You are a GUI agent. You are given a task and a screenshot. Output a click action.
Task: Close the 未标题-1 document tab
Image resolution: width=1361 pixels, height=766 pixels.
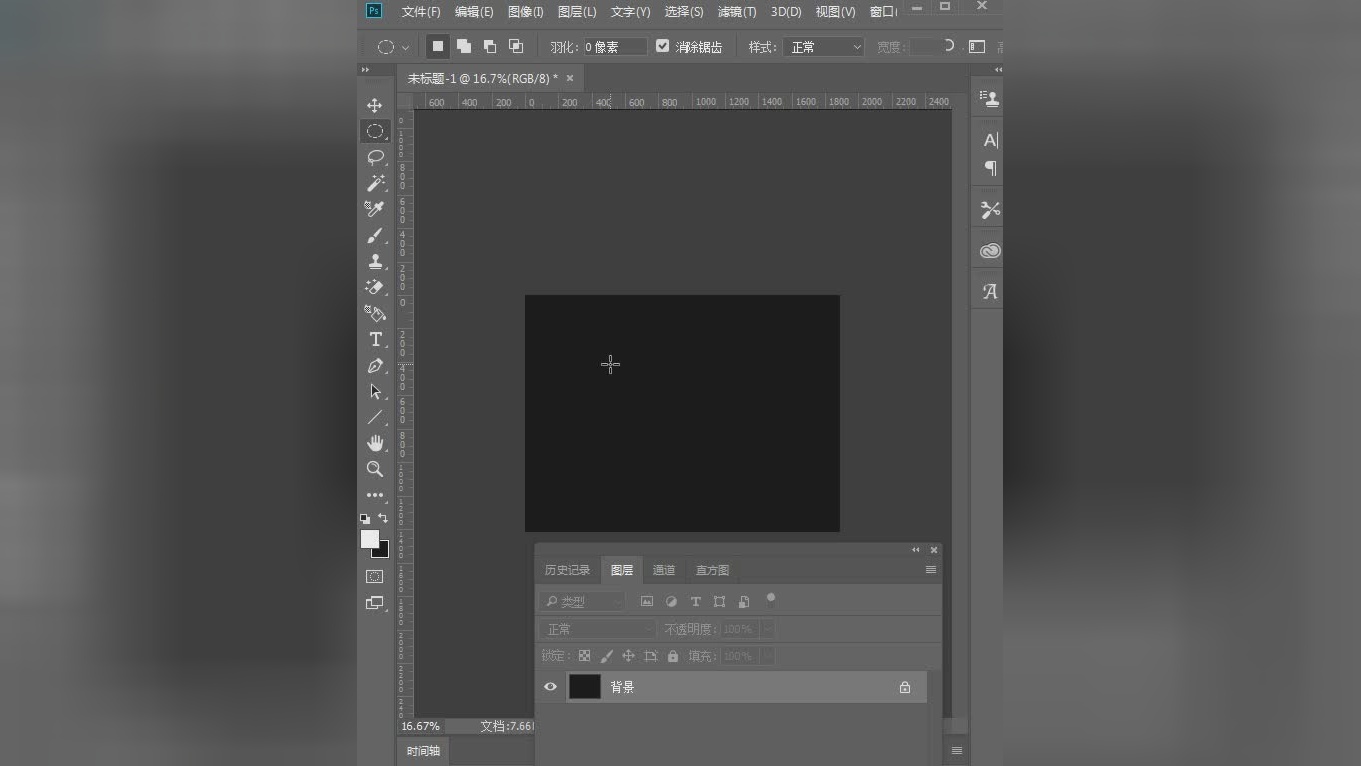coord(570,78)
